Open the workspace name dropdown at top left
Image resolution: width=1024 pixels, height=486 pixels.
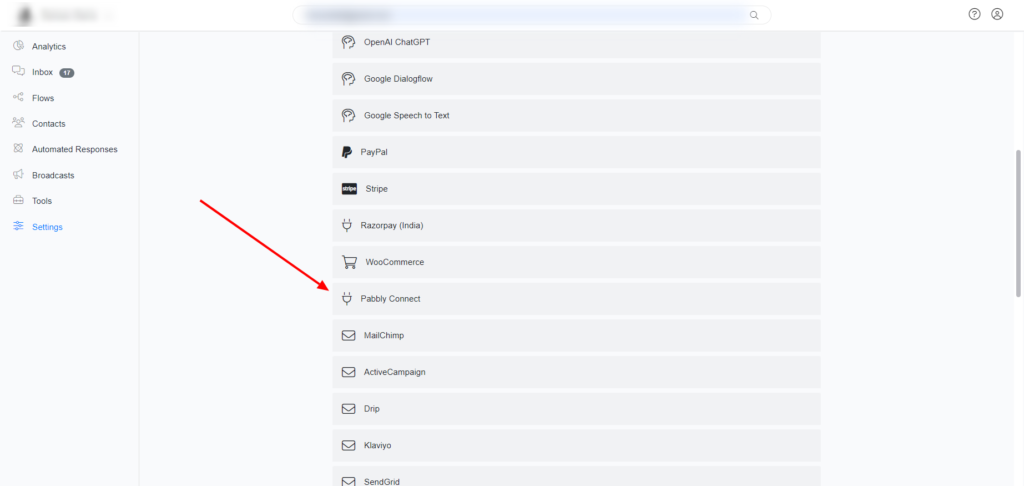[x=65, y=14]
